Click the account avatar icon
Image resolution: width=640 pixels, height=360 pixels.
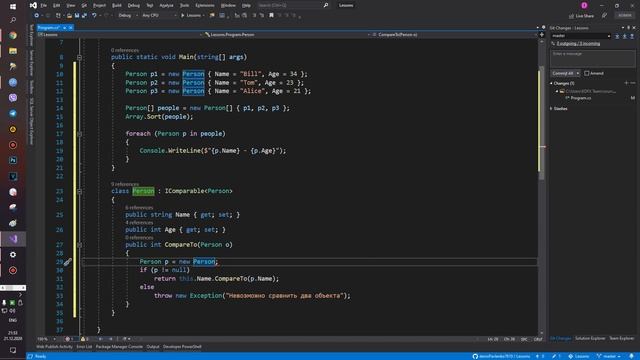(584, 5)
